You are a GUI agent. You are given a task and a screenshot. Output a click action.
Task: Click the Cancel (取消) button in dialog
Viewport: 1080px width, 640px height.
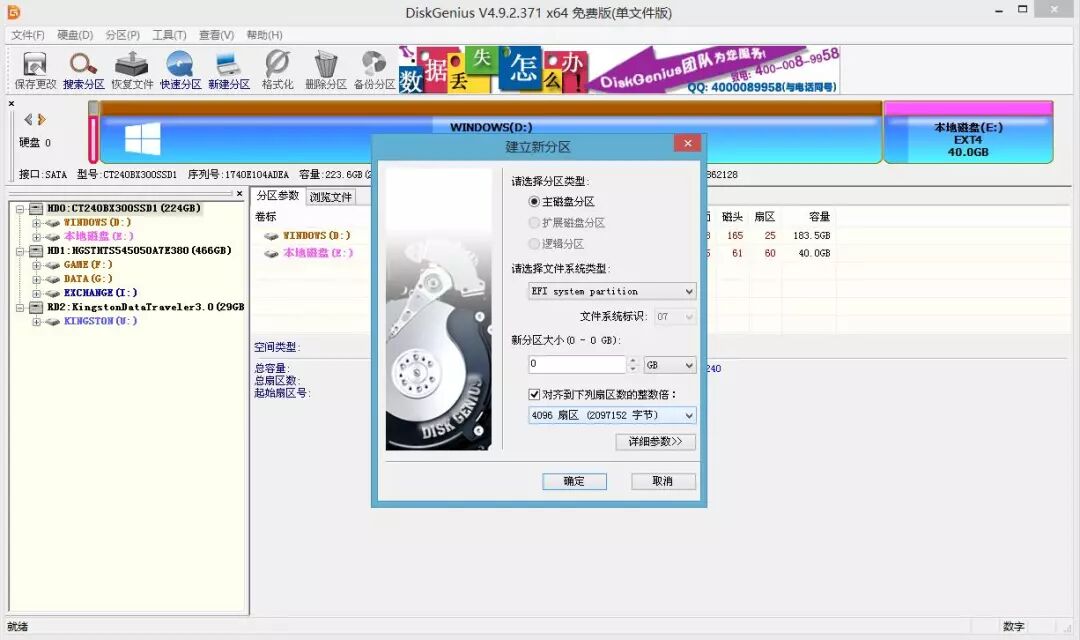coord(663,482)
